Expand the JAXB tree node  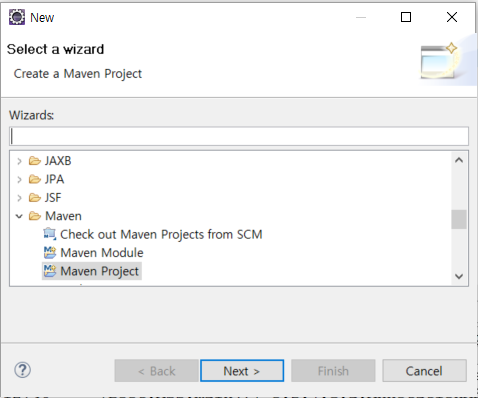(x=19, y=161)
